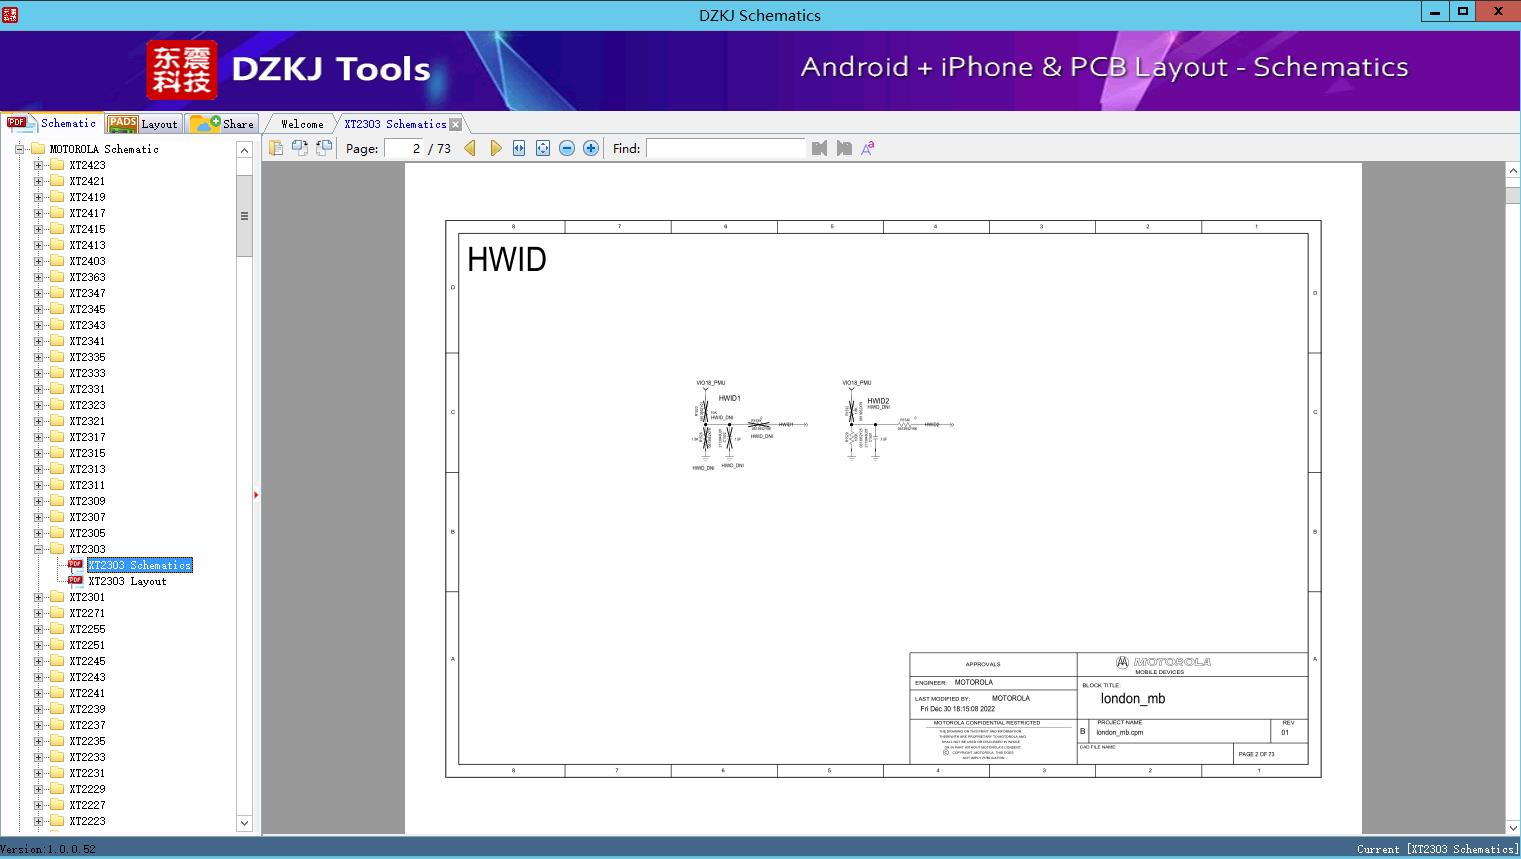
Task: Go to the previous page arrow
Action: 470,148
